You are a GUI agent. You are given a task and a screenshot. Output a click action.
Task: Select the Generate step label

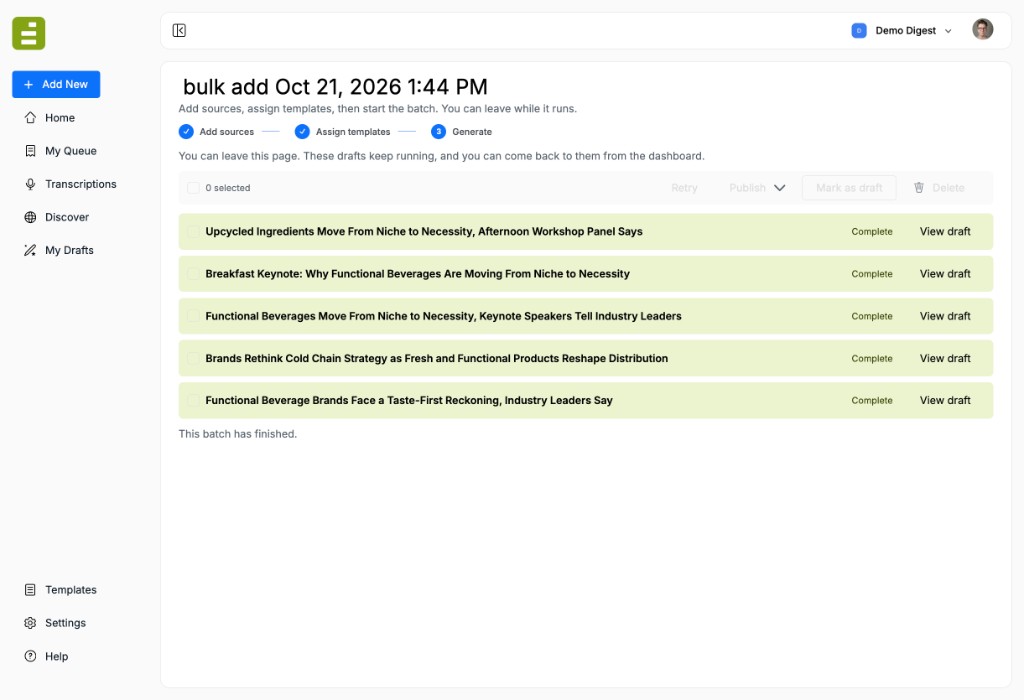472,132
